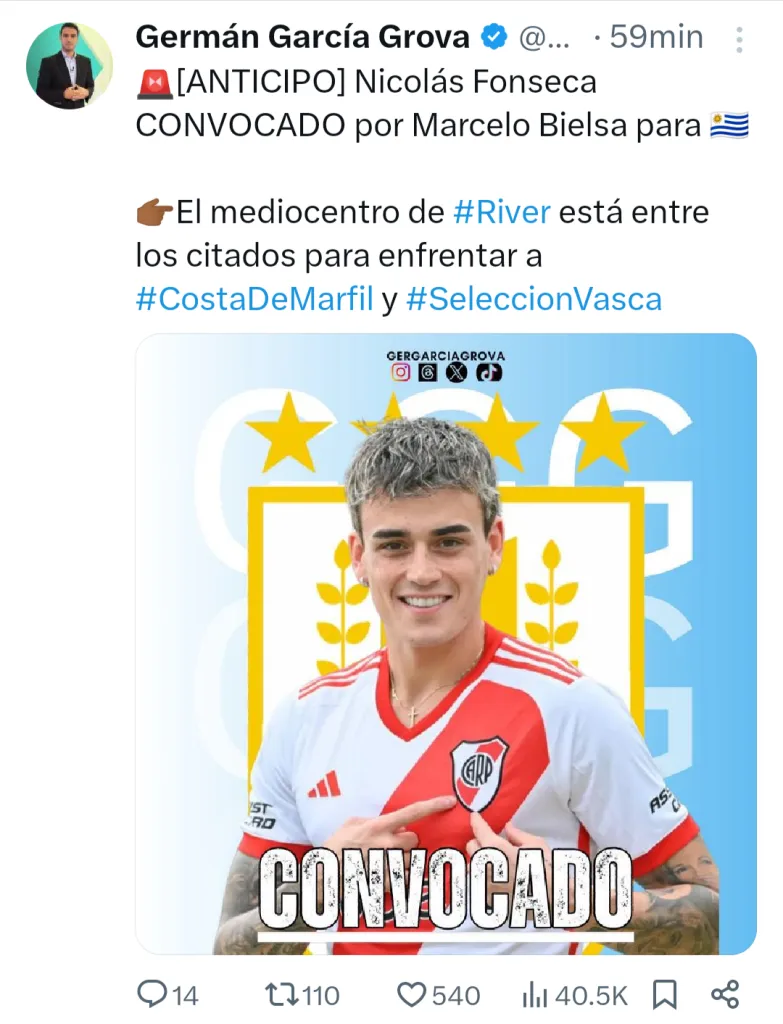The height and width of the screenshot is (1024, 783).
Task: Open the three-dot more options menu
Action: 739,40
